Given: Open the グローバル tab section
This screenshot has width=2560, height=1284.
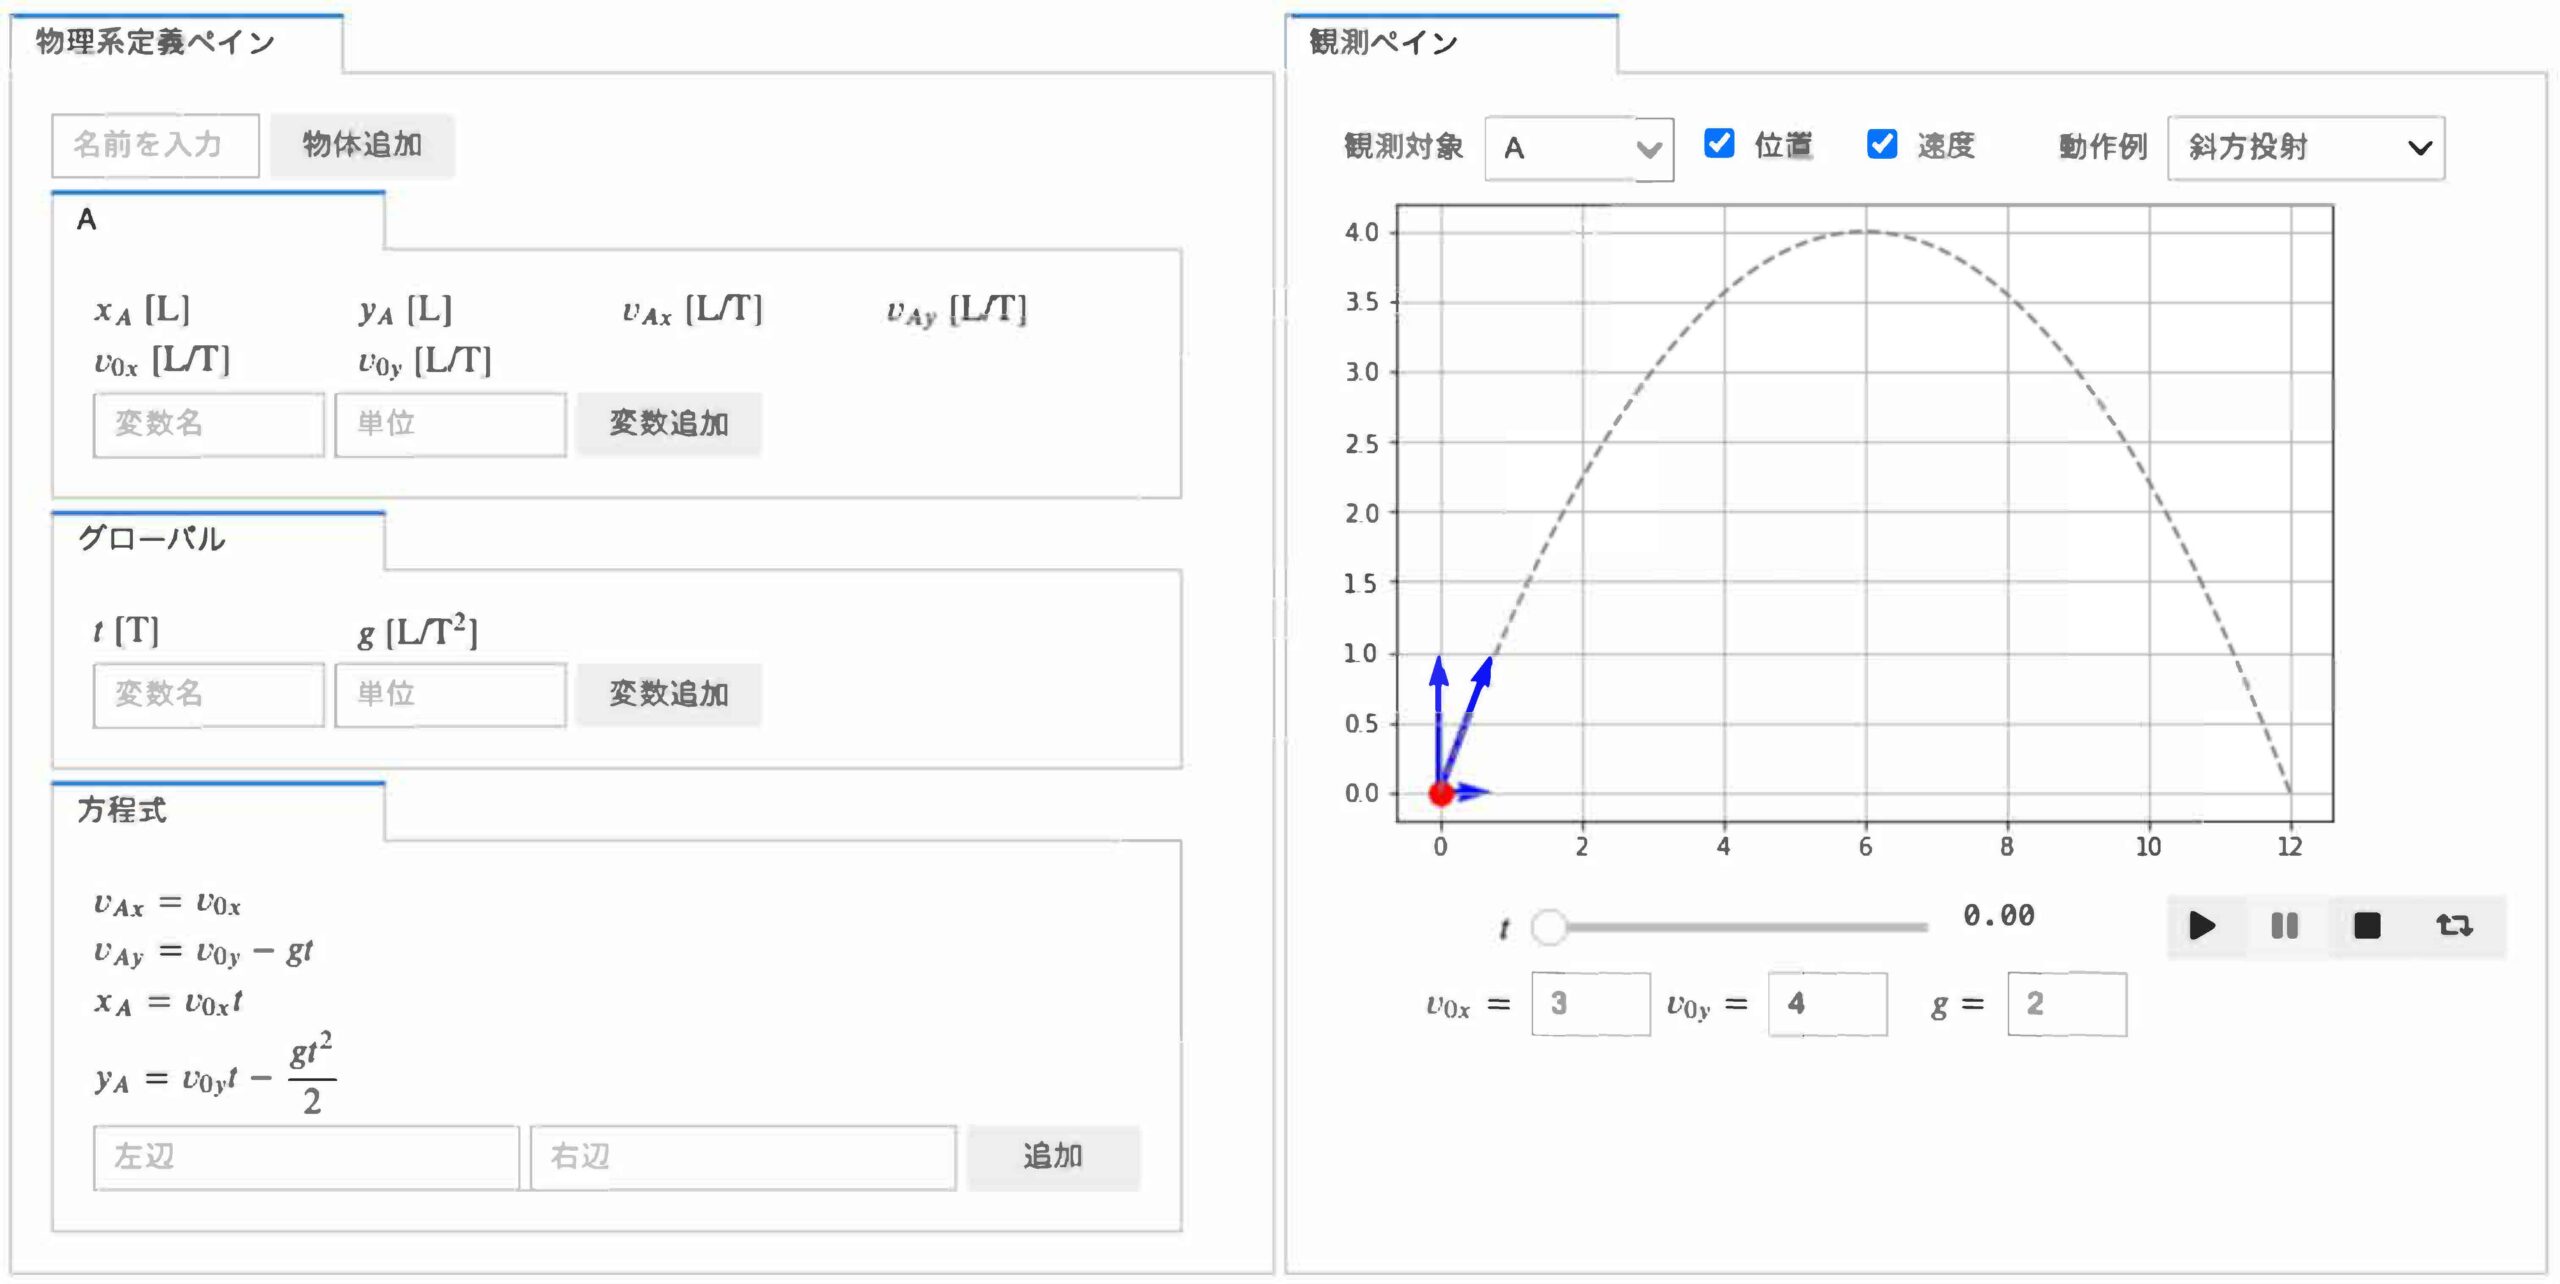Looking at the screenshot, I should (218, 540).
